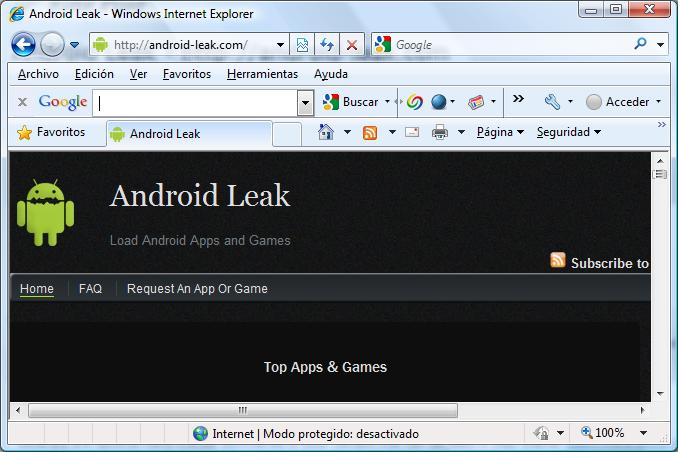Click the tag-shaped icon on Google Toolbar
678x452 pixels.
pos(476,102)
